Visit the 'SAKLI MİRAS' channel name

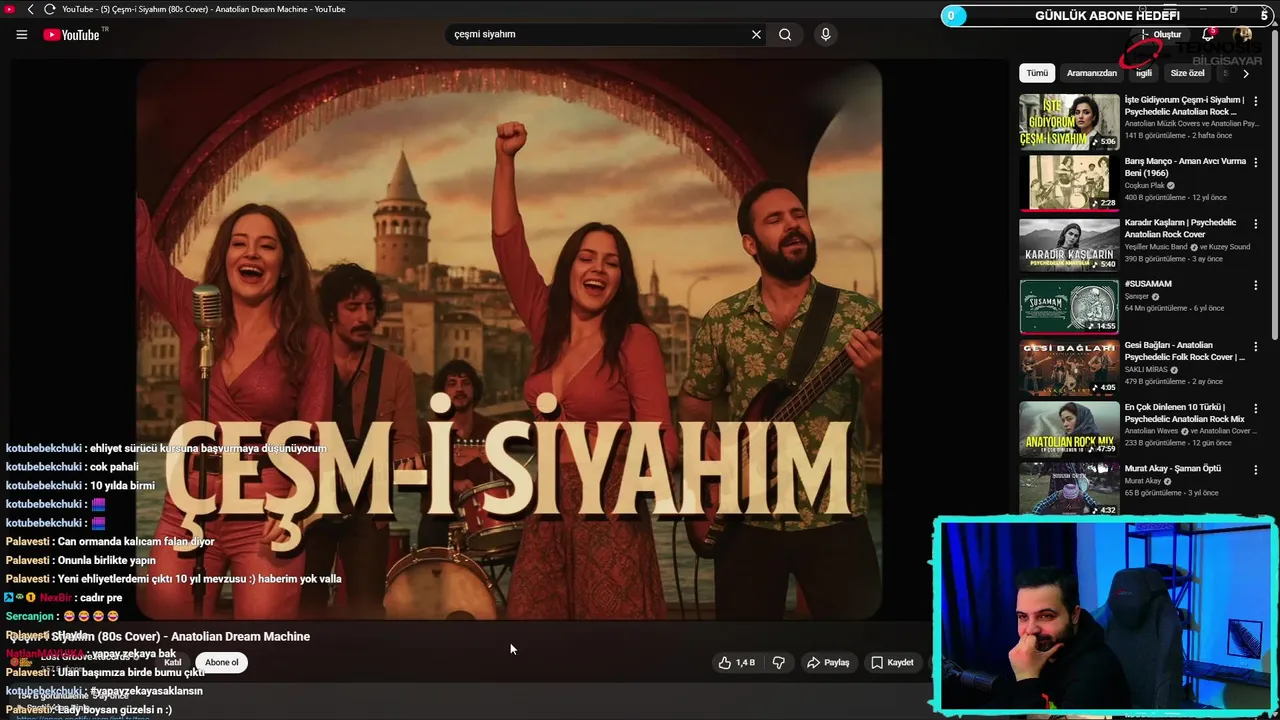click(x=1146, y=369)
